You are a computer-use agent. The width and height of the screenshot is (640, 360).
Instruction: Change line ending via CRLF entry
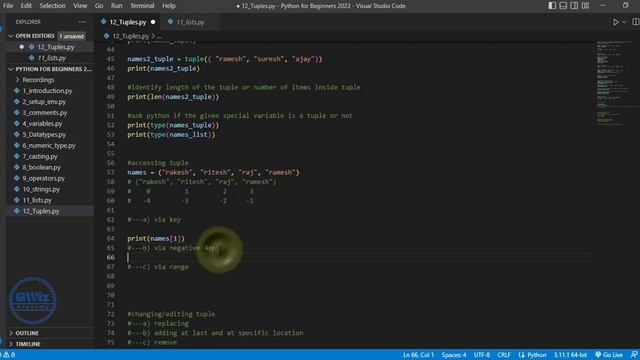coord(504,355)
